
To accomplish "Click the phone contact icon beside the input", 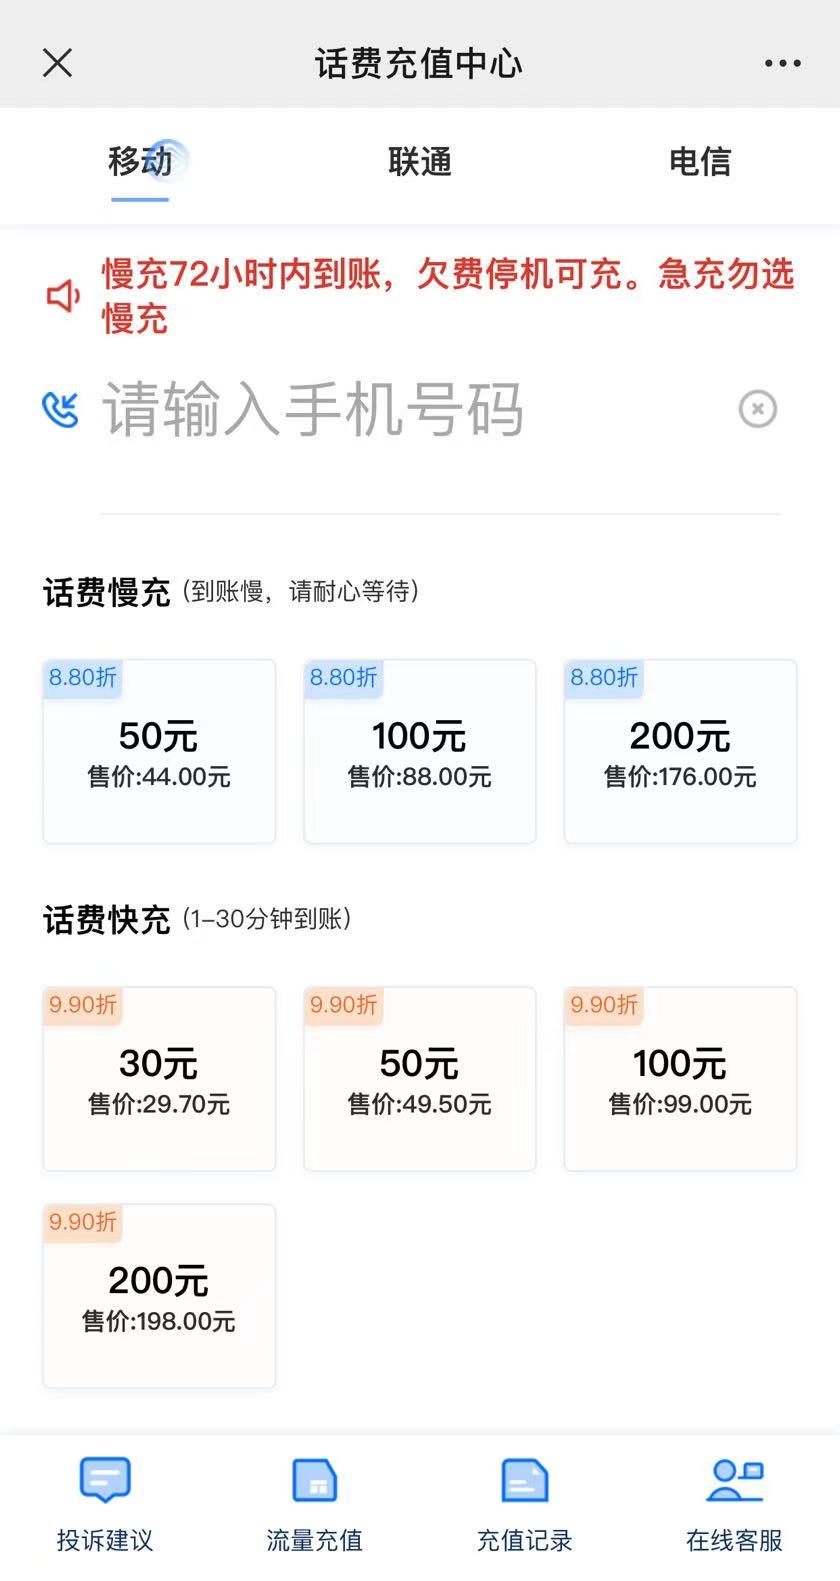I will coord(60,409).
